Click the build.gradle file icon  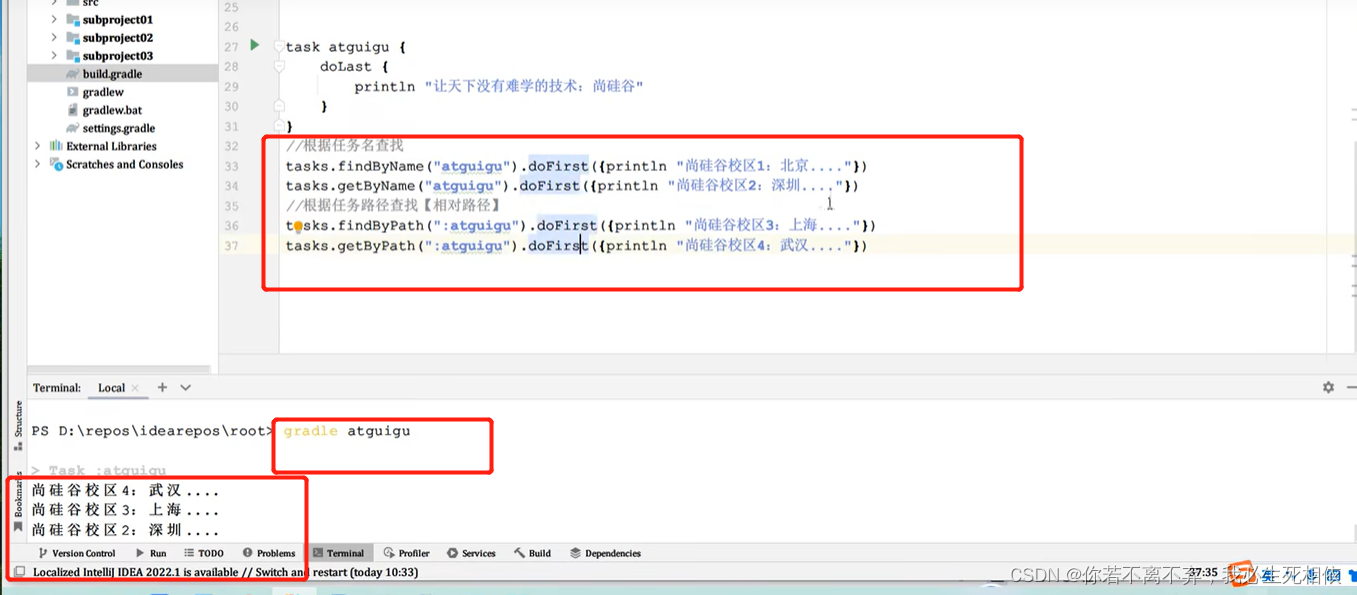pyautogui.click(x=73, y=73)
